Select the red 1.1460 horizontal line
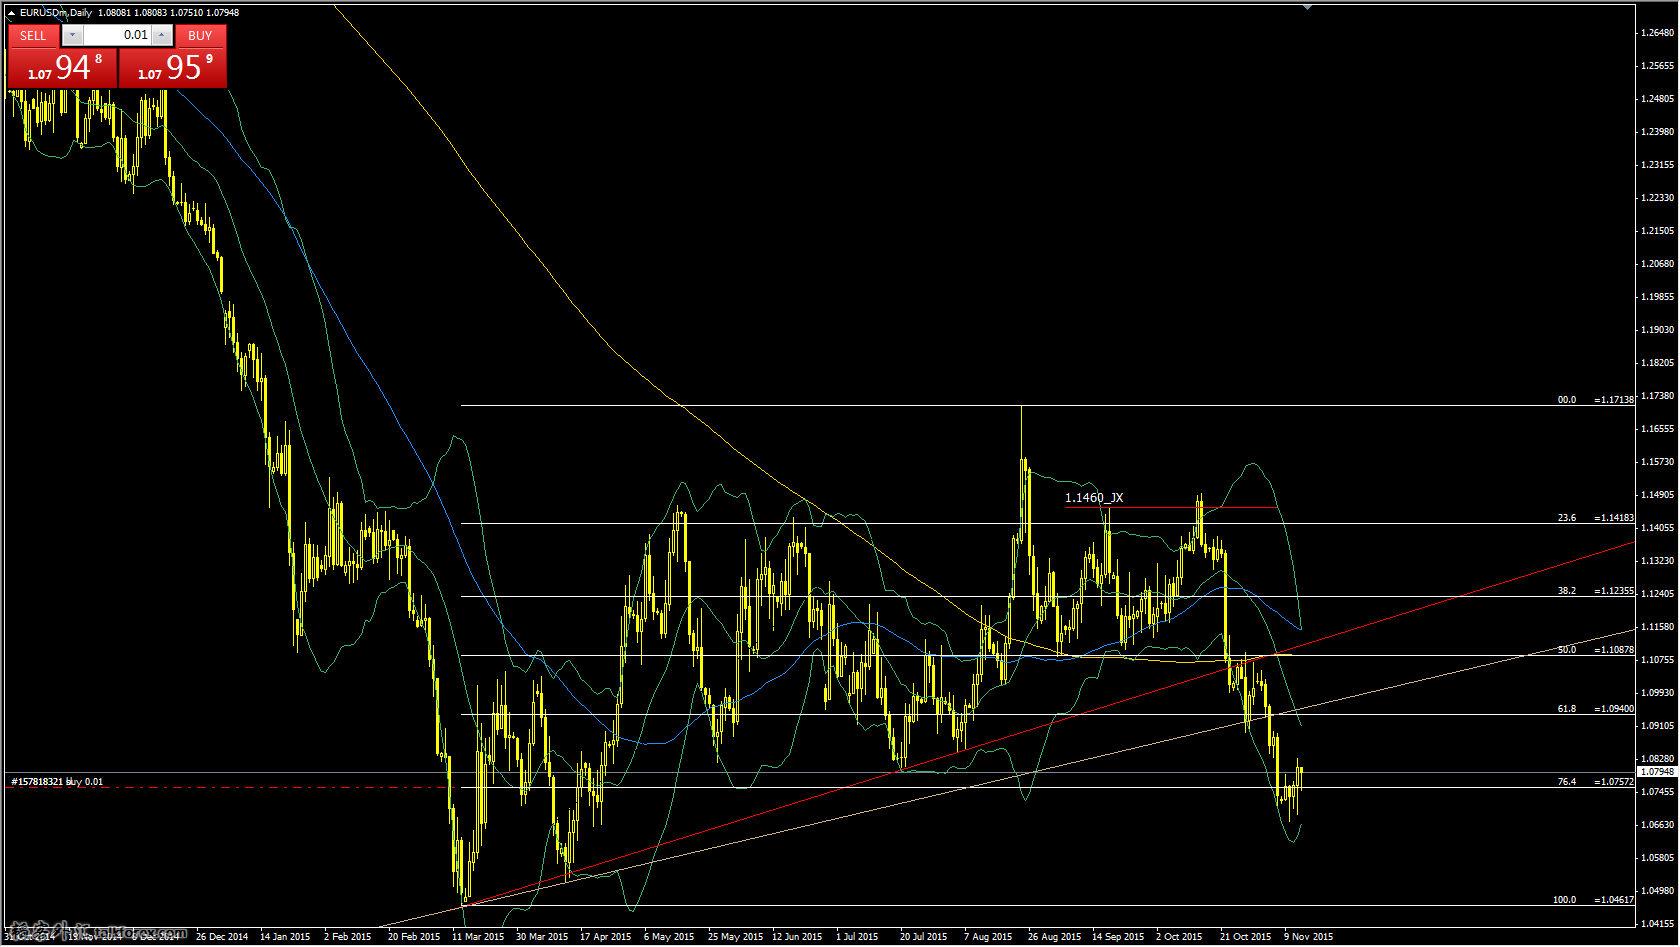 (1170, 507)
